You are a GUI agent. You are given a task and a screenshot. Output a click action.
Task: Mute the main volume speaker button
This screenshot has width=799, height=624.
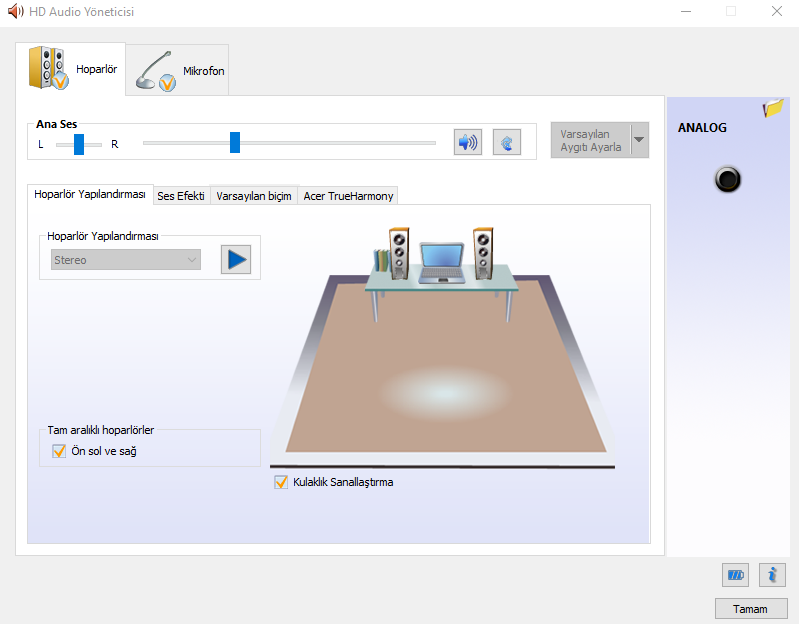pos(467,142)
